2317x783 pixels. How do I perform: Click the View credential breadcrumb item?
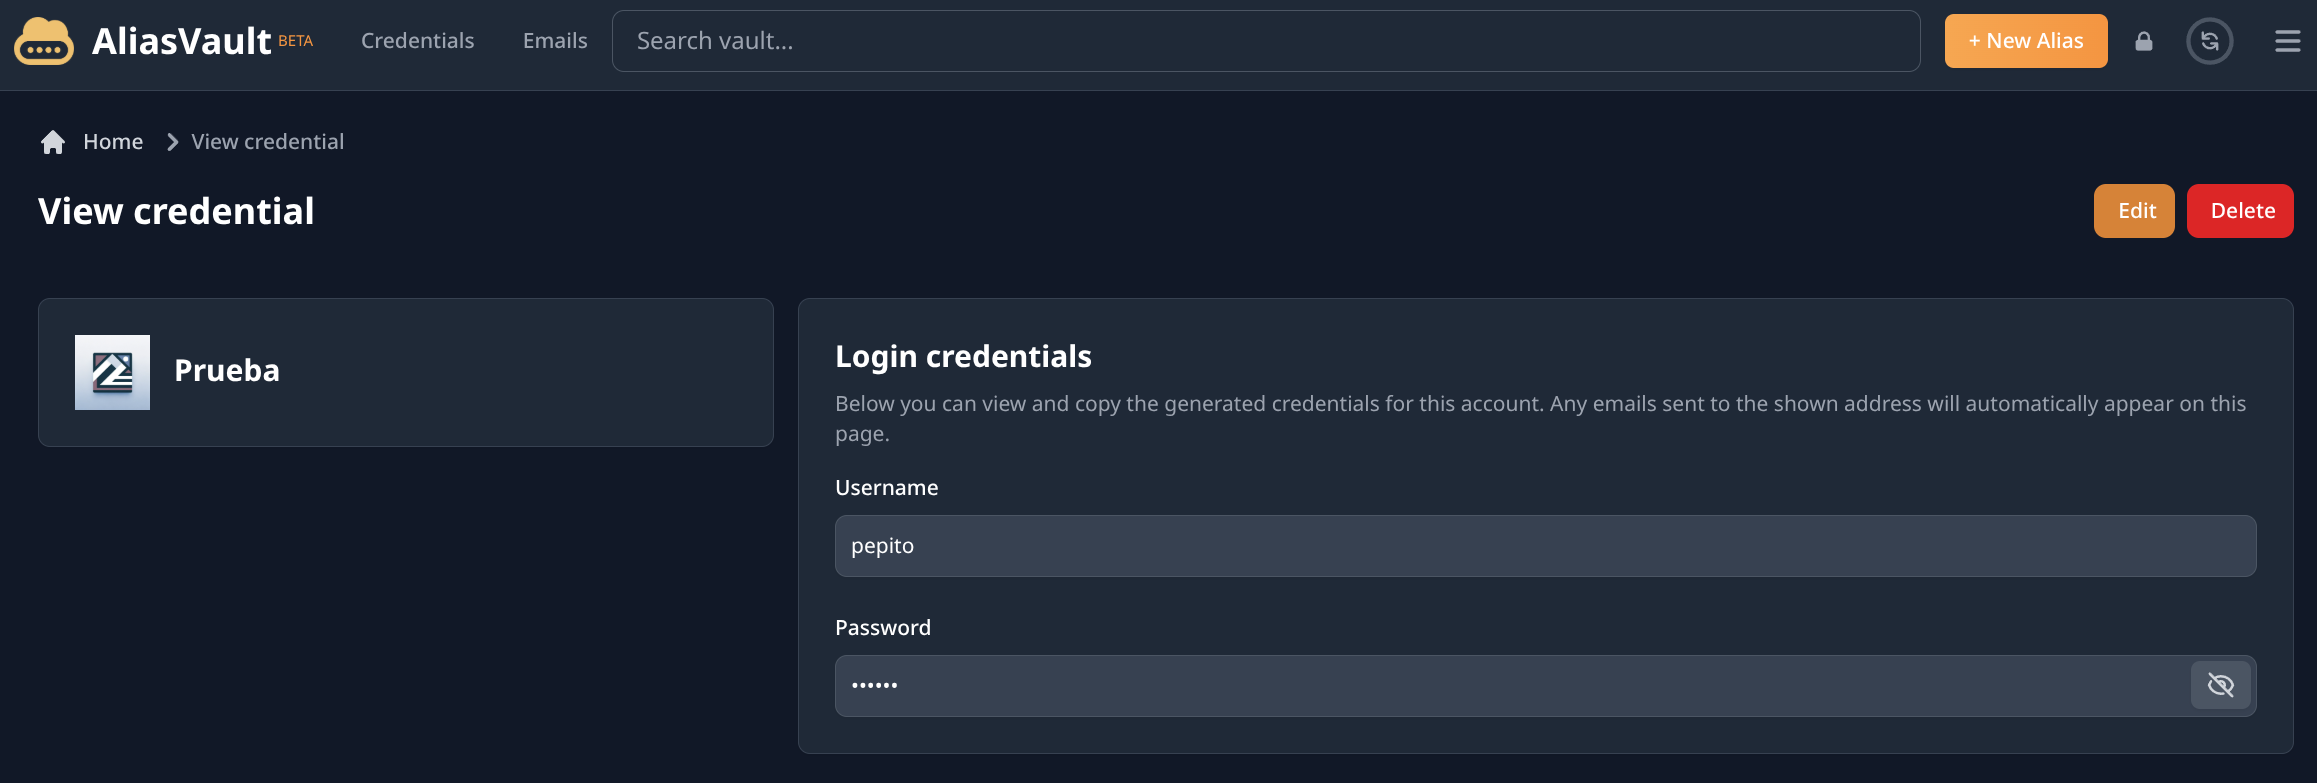tap(267, 142)
